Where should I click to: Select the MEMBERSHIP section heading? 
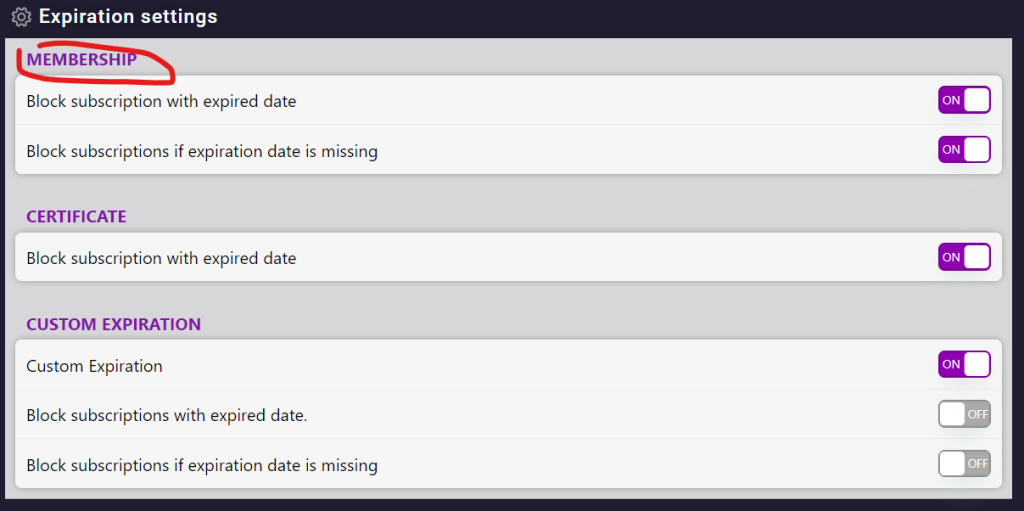[82, 60]
